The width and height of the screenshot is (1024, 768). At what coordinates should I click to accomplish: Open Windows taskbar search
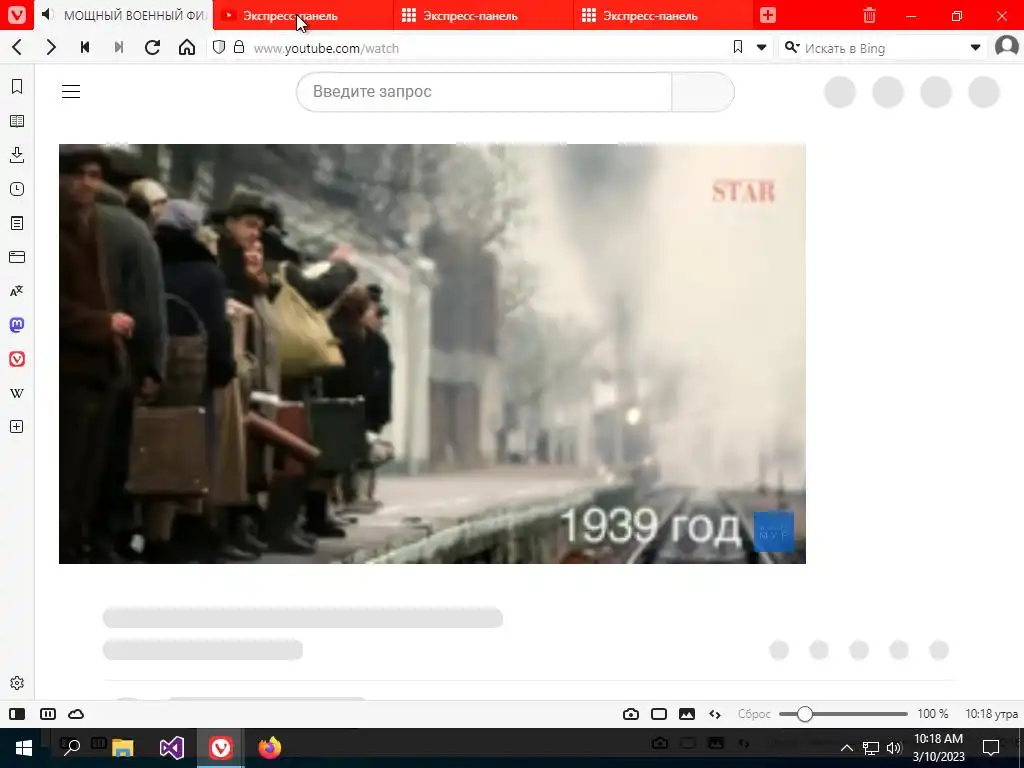tap(71, 748)
